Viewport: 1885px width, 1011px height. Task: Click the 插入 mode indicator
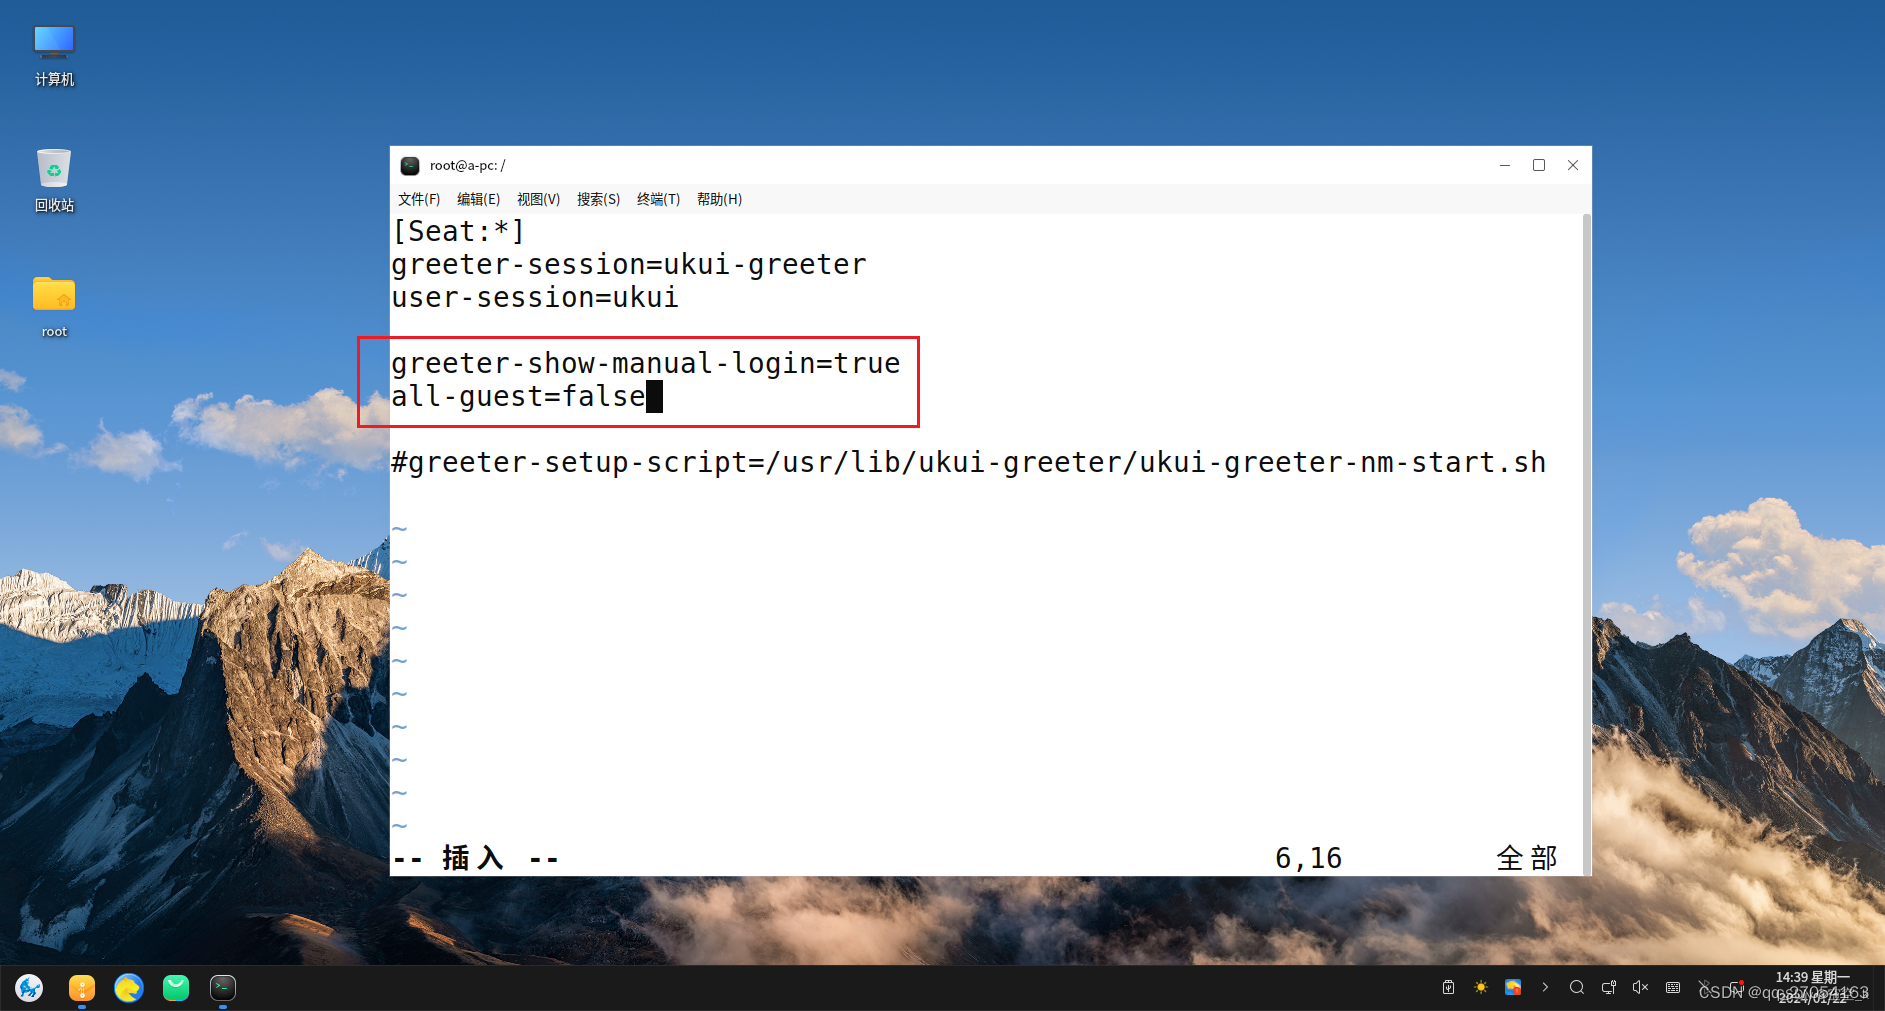click(x=475, y=858)
